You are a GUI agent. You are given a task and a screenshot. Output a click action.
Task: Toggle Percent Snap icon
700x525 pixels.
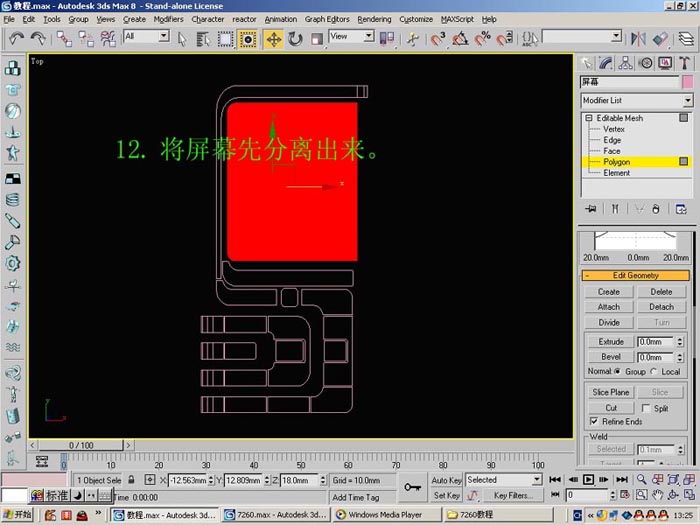pos(482,39)
